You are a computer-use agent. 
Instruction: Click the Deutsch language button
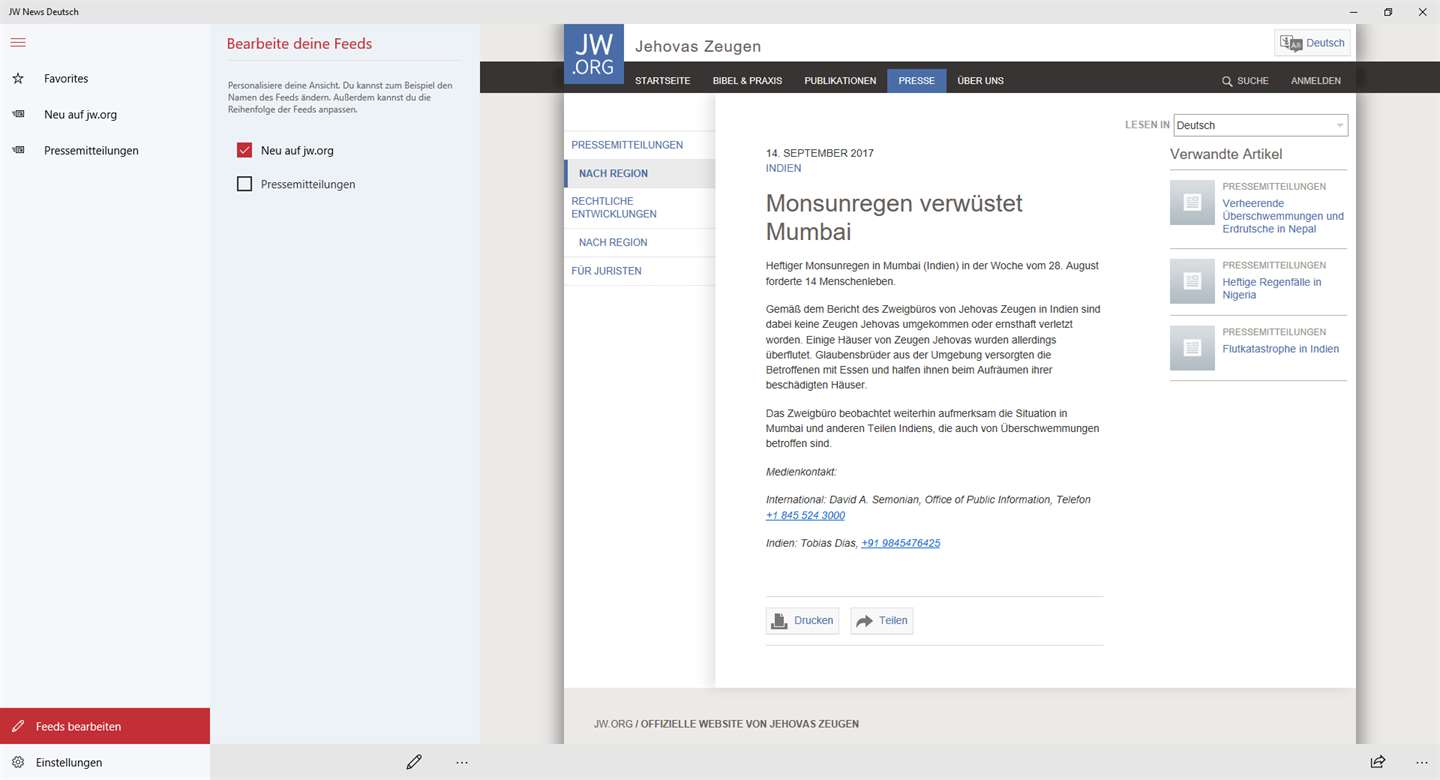[x=1312, y=43]
